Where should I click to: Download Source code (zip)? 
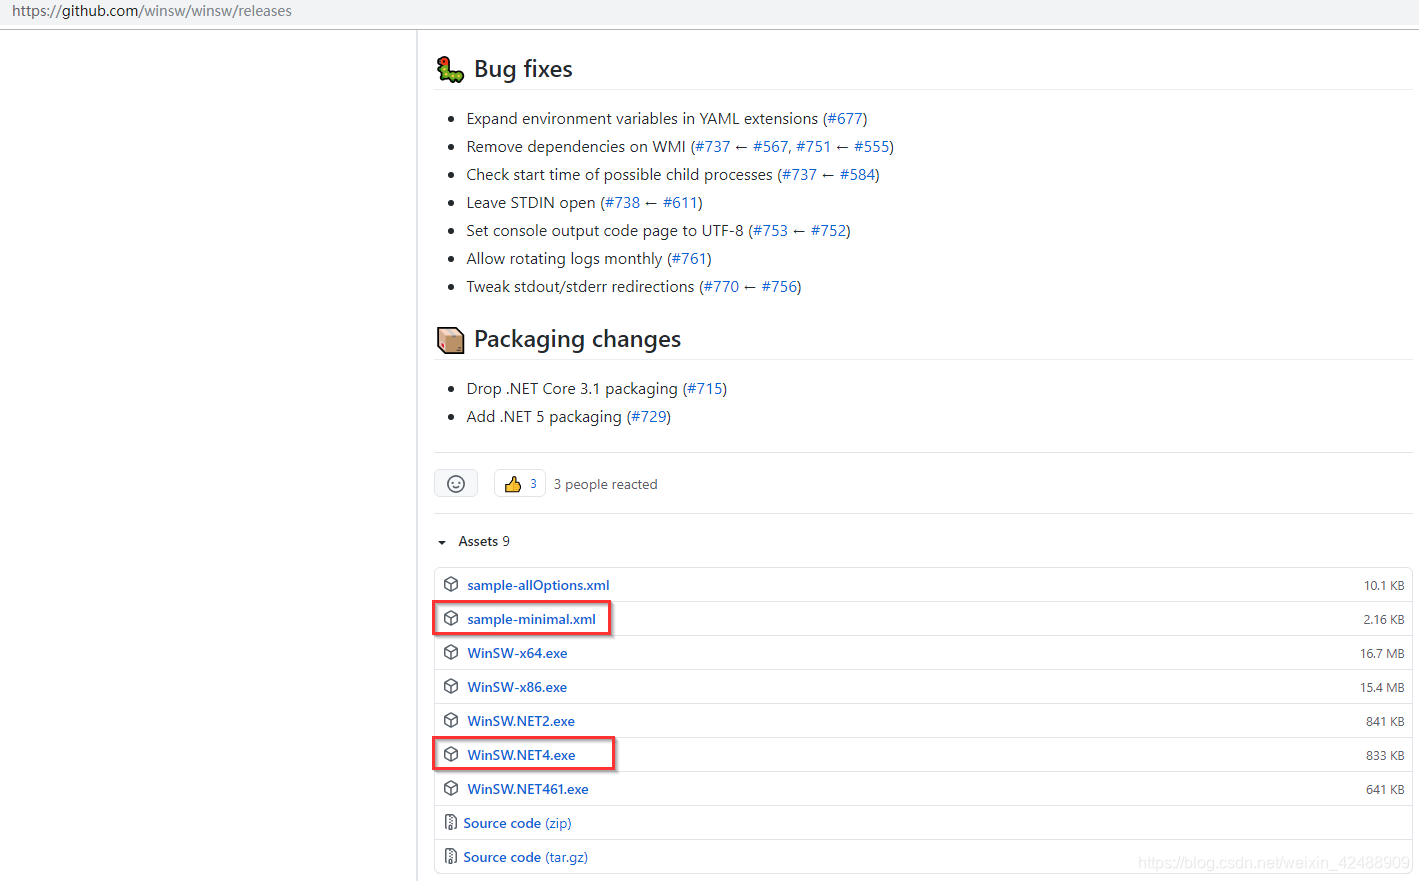517,823
